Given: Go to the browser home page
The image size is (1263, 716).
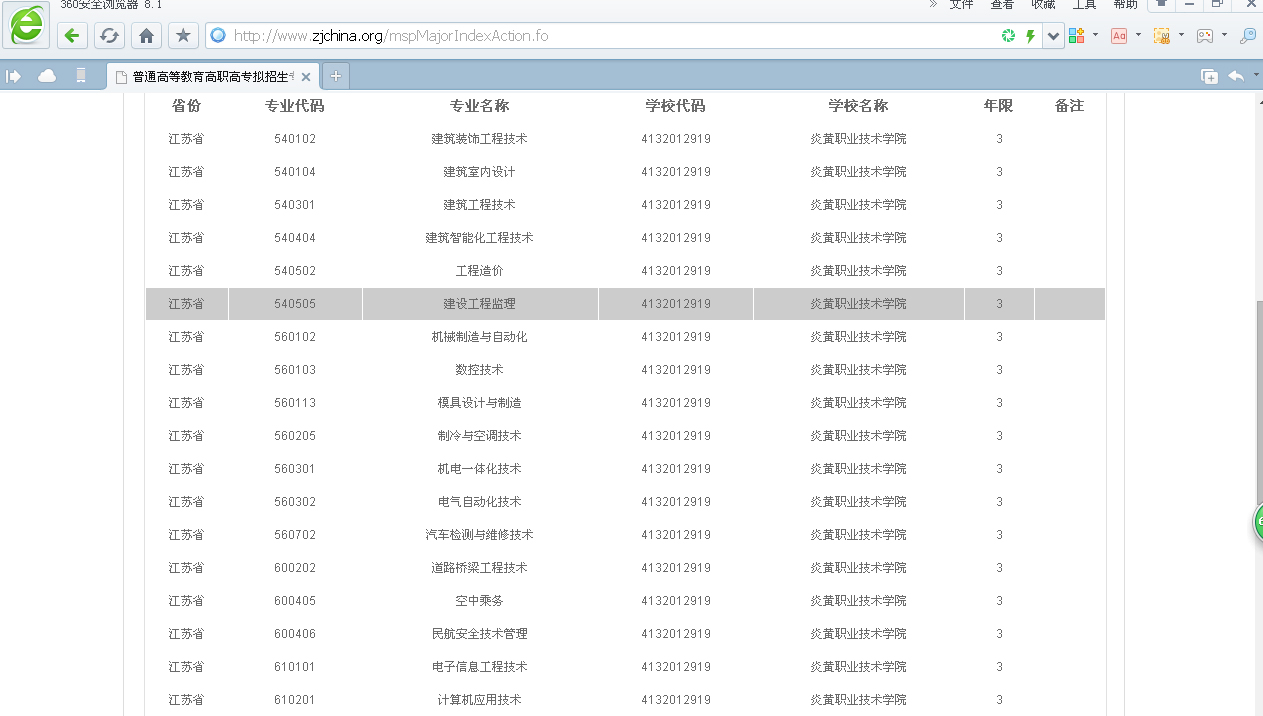Looking at the screenshot, I should 146,36.
